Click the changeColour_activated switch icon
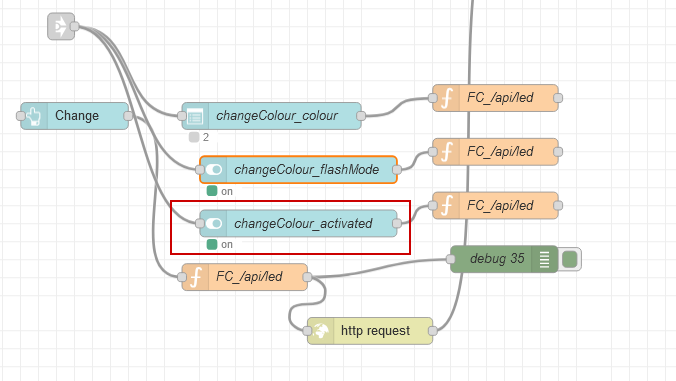This screenshot has height=381, width=676. (214, 223)
